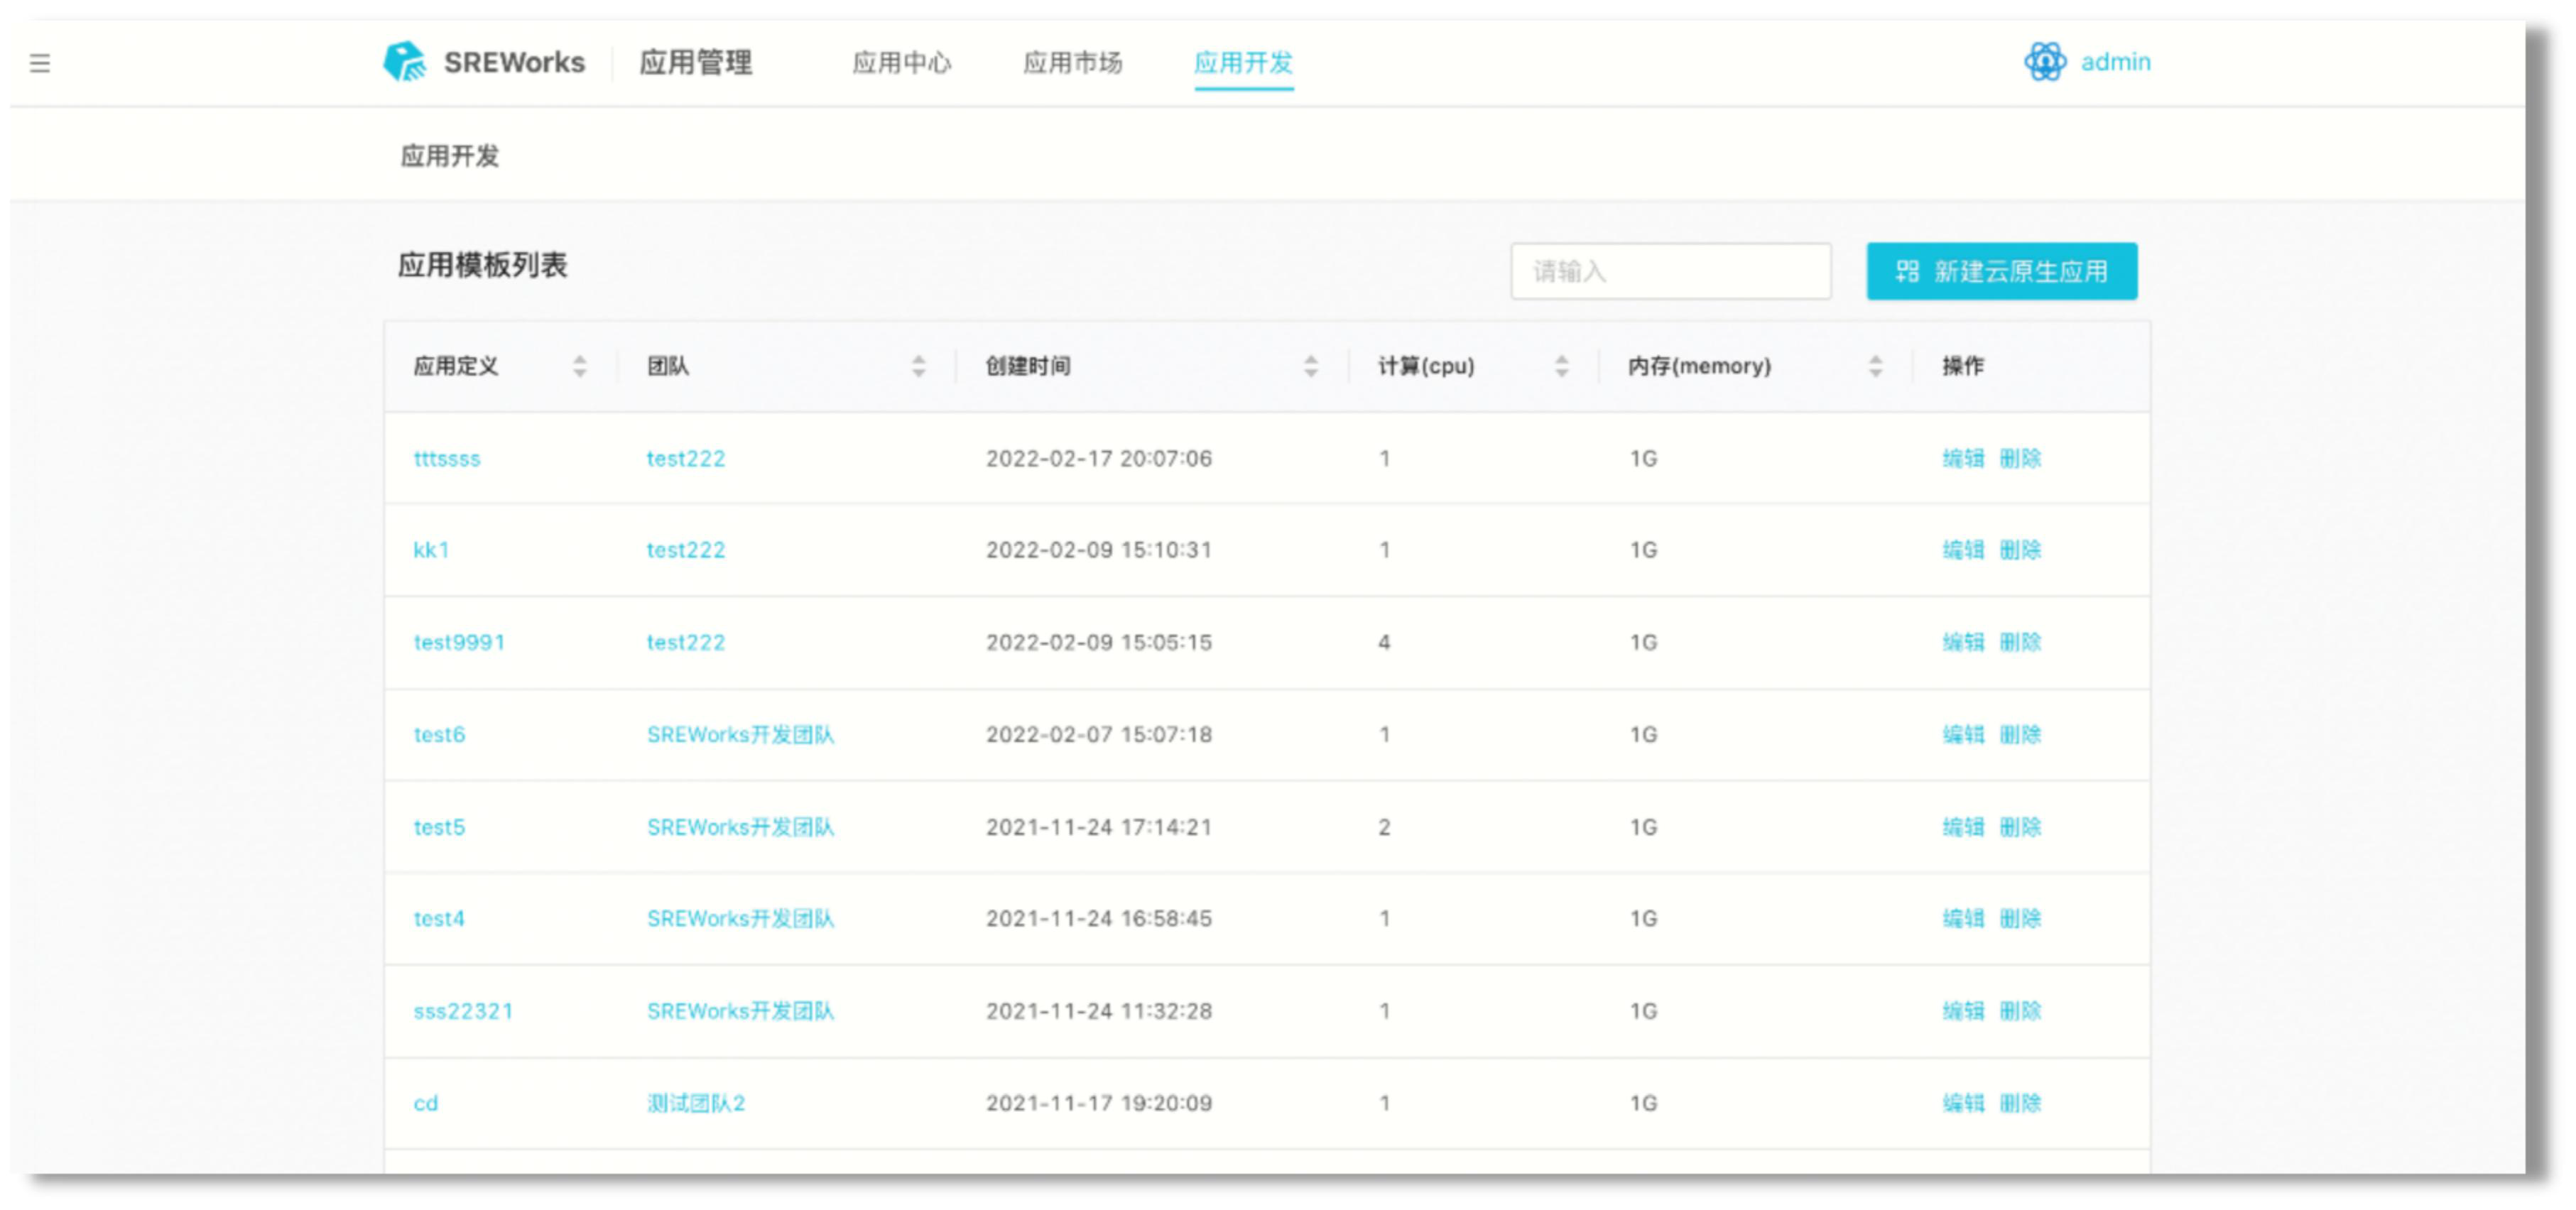Viewport: 2576px width, 1210px height.
Task: Click 编辑 for kk1
Action: [x=1963, y=550]
